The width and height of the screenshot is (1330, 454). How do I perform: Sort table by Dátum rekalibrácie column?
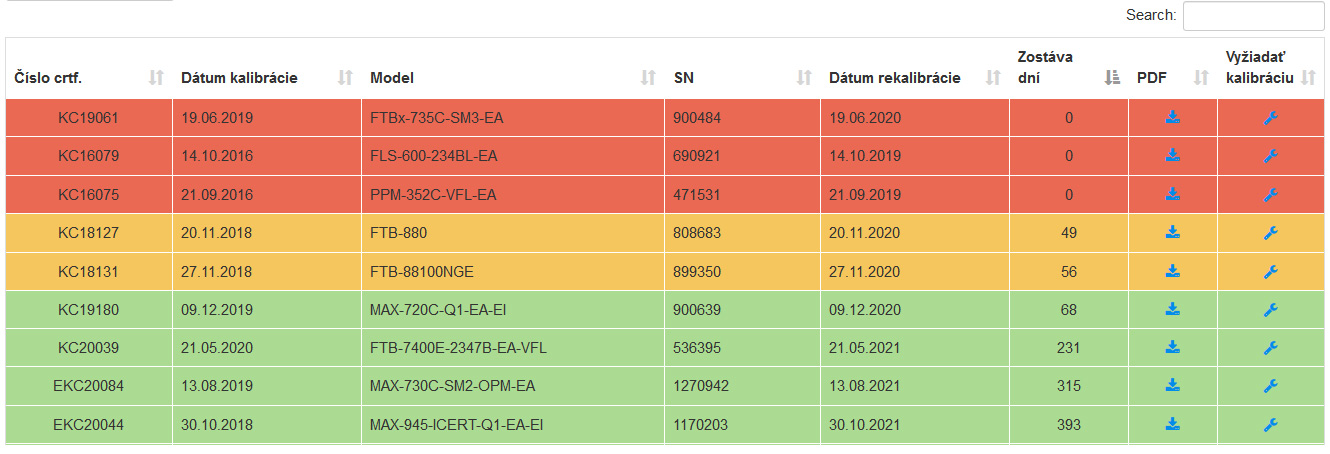[x=915, y=68]
